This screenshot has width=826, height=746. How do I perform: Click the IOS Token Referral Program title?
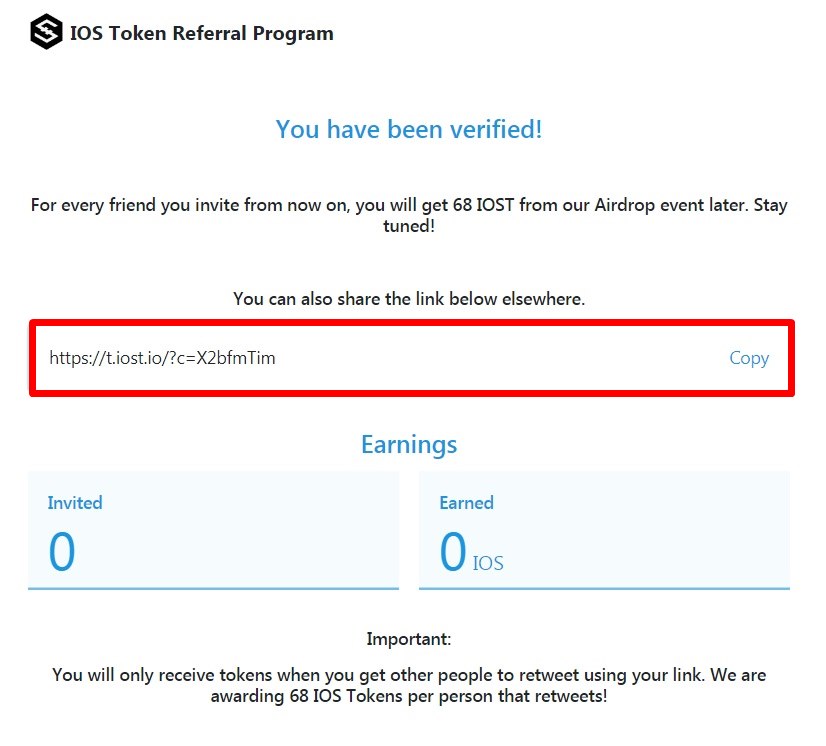(x=202, y=33)
